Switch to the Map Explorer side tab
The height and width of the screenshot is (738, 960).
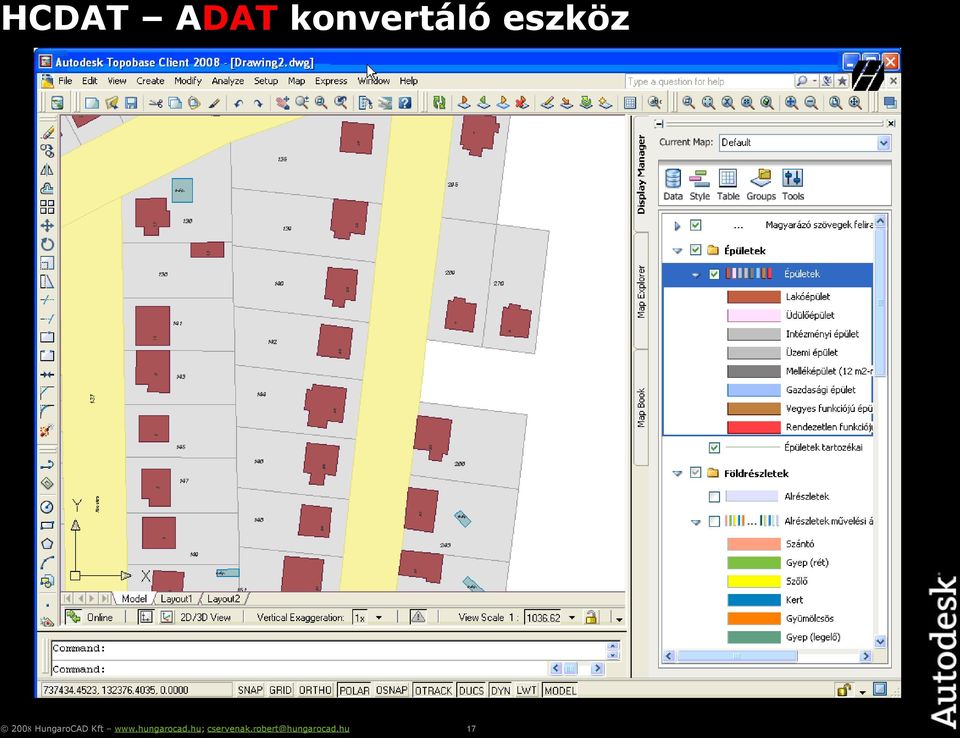[641, 292]
